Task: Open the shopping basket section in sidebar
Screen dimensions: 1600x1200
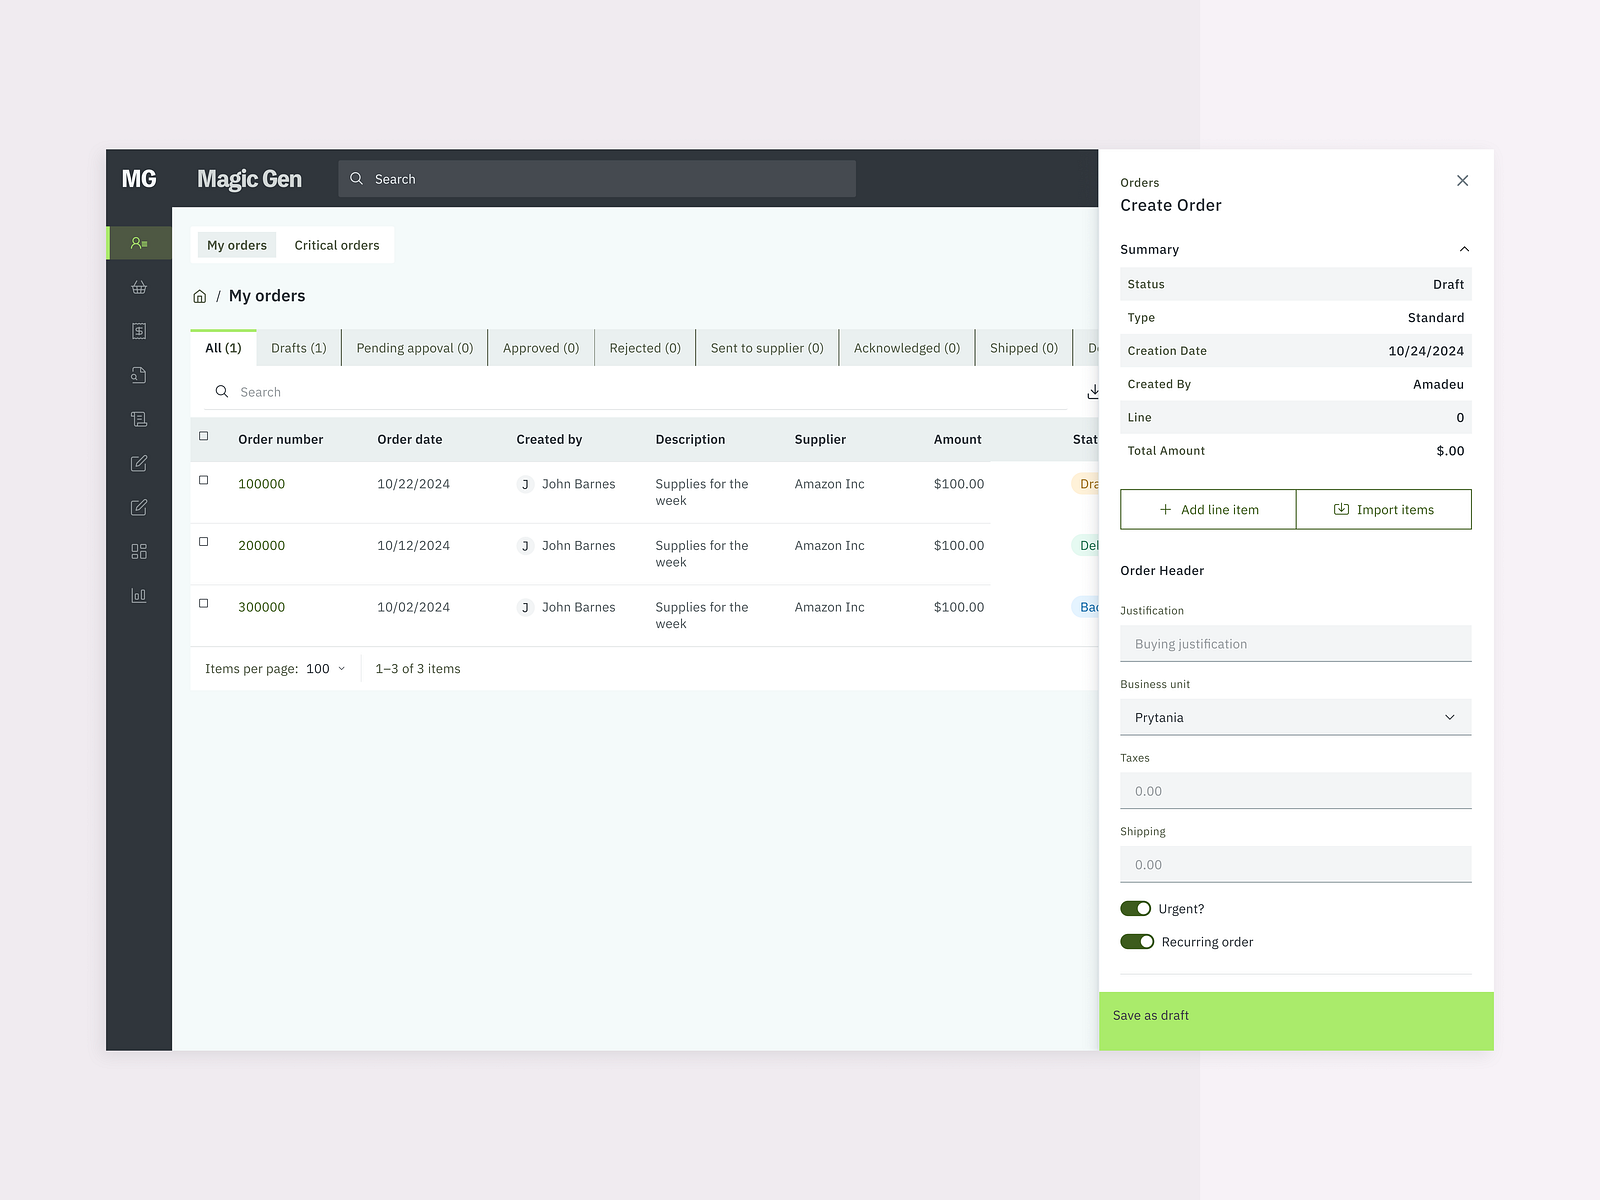Action: 138,287
